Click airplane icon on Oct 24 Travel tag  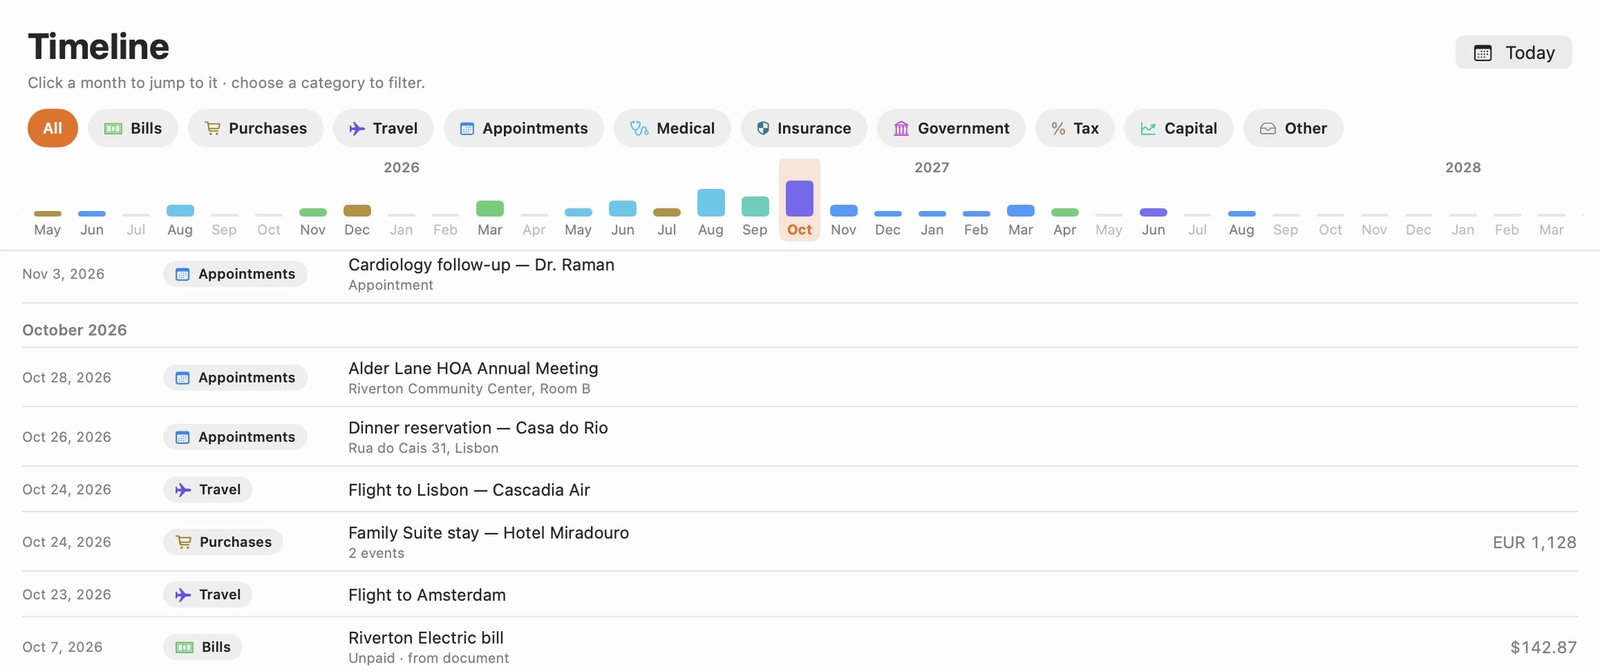[x=183, y=490]
